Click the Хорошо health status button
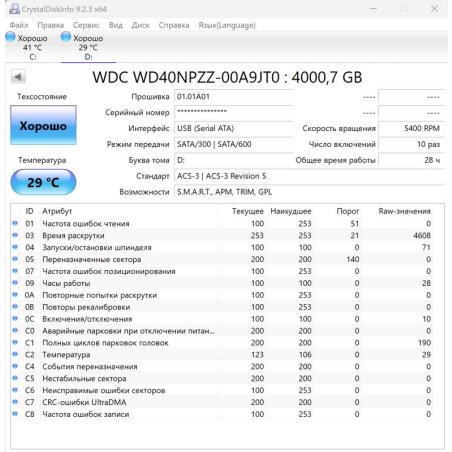Screen dimensions: 452x452 click(x=43, y=125)
